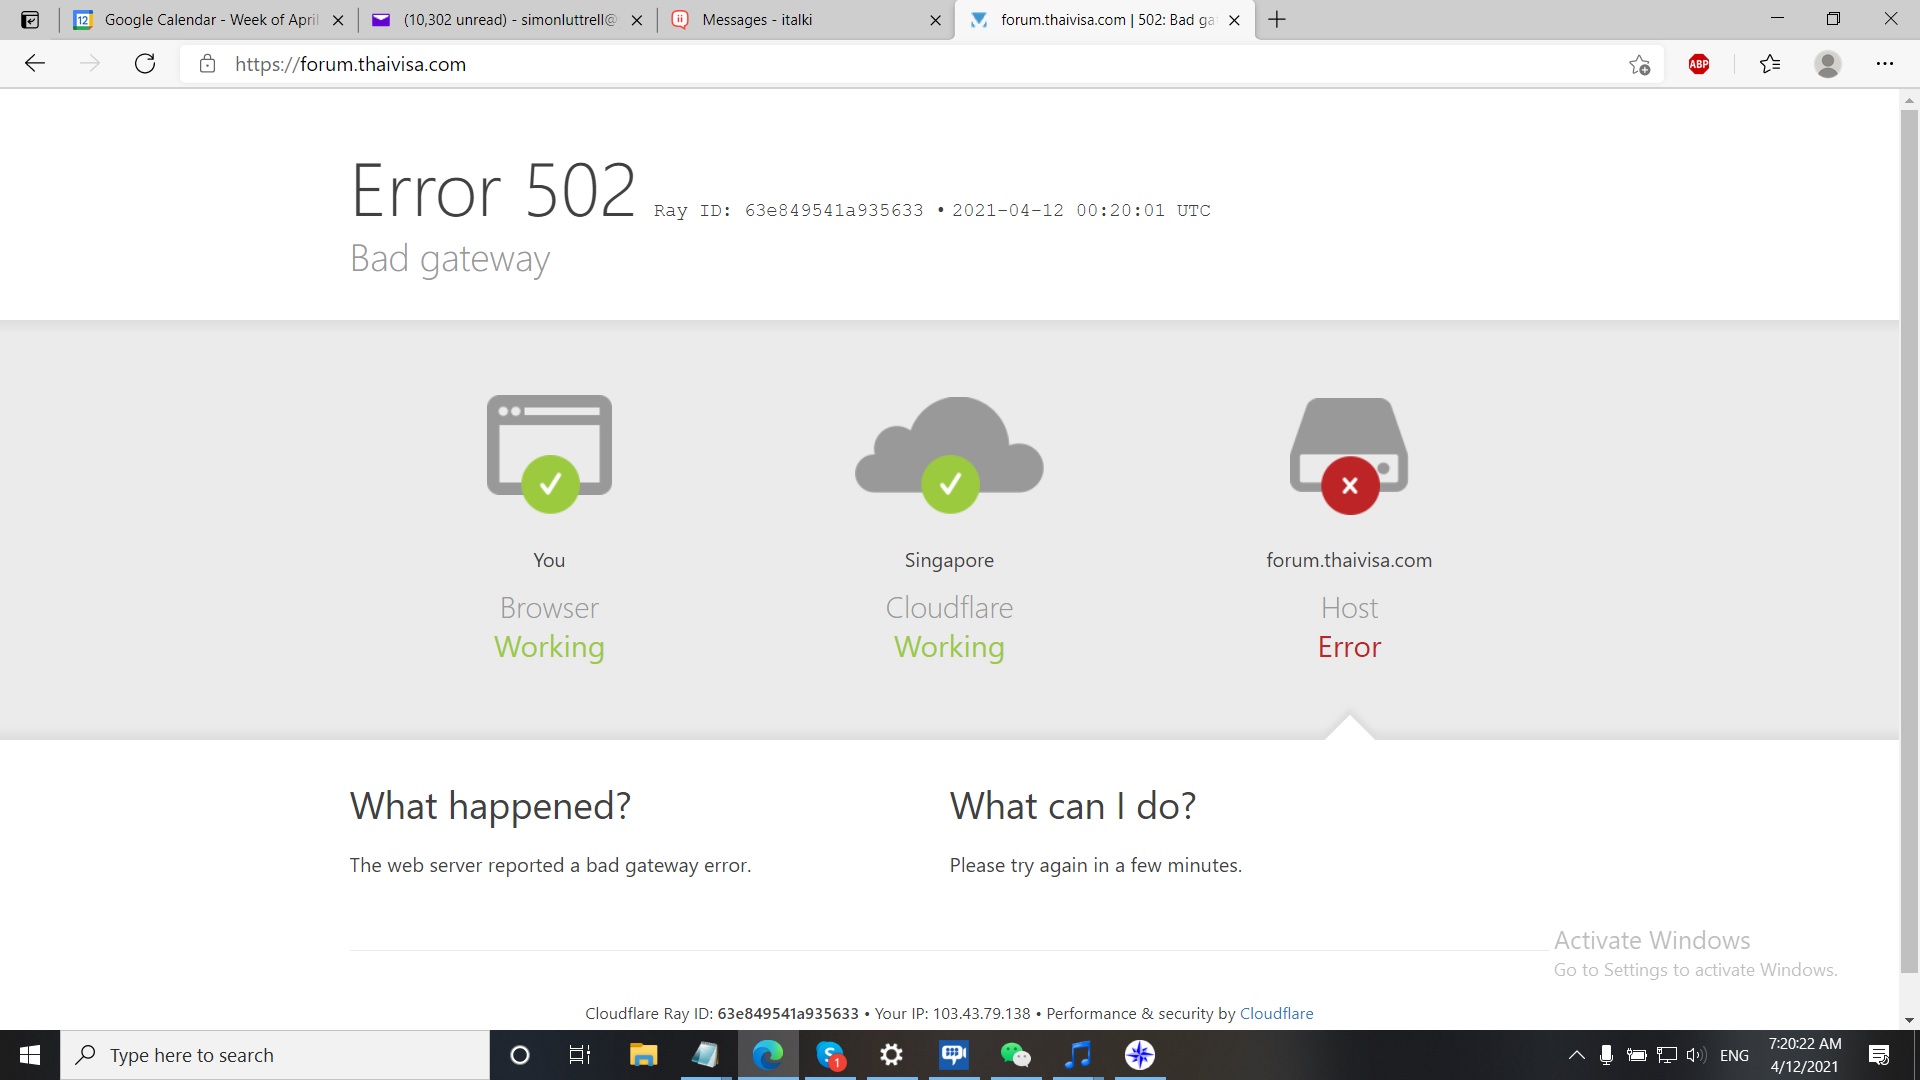Open a new browser tab
The height and width of the screenshot is (1080, 1920).
(x=1277, y=19)
